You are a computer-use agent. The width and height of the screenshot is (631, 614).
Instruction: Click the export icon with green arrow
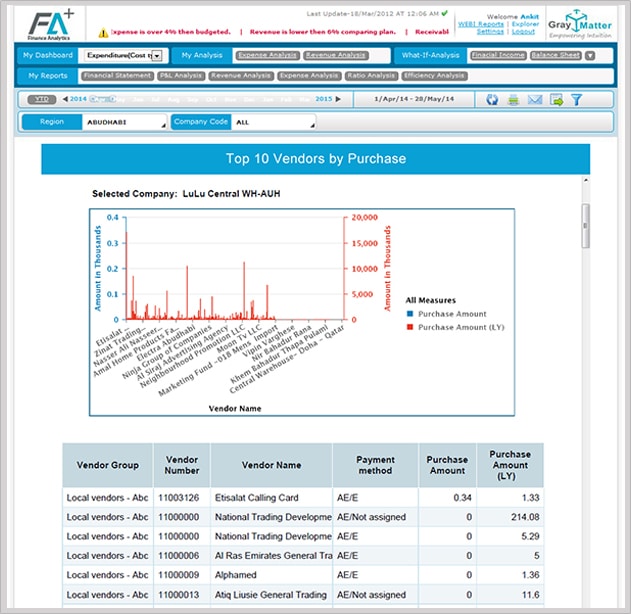(x=557, y=99)
